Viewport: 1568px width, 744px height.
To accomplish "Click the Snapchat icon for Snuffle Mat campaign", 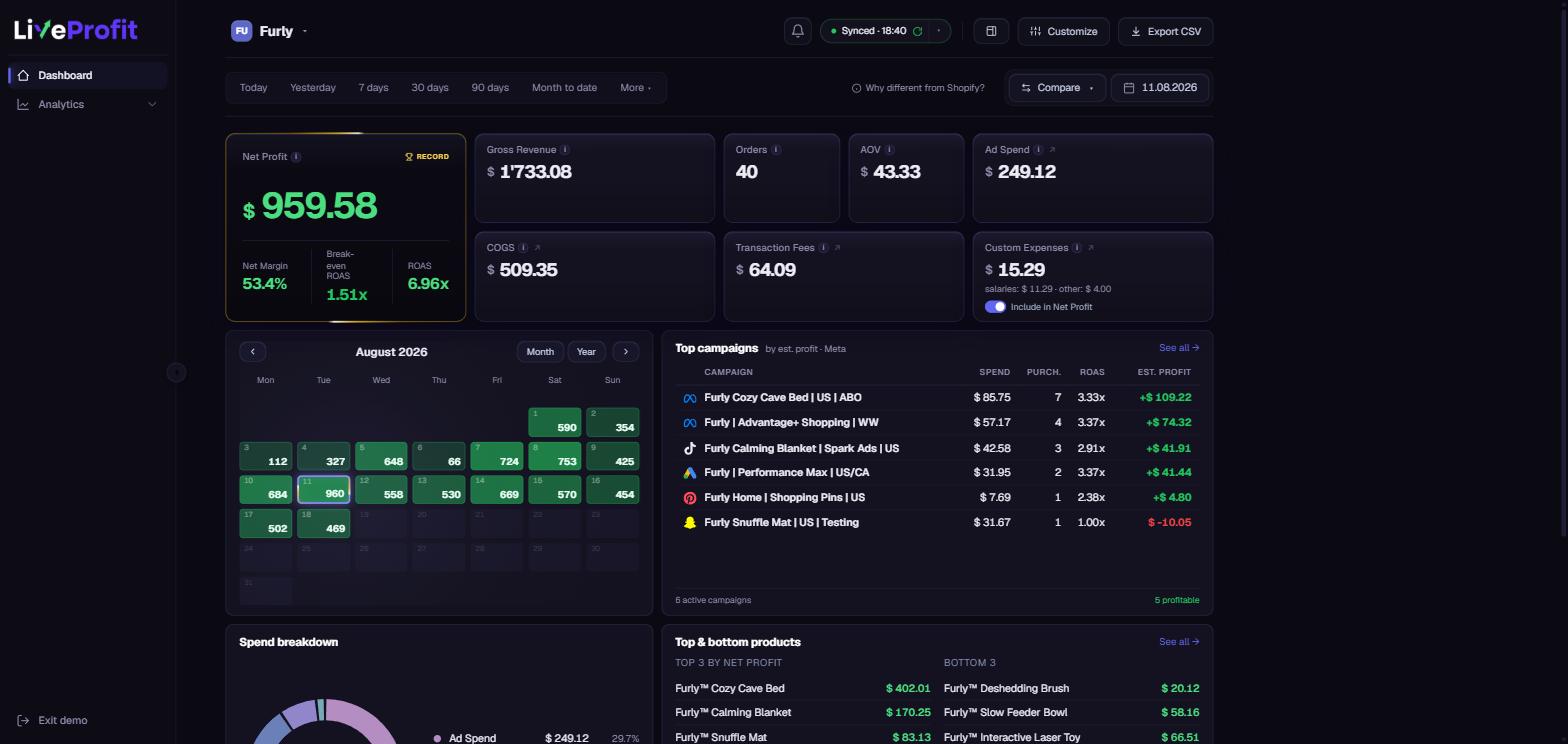I will (x=689, y=523).
